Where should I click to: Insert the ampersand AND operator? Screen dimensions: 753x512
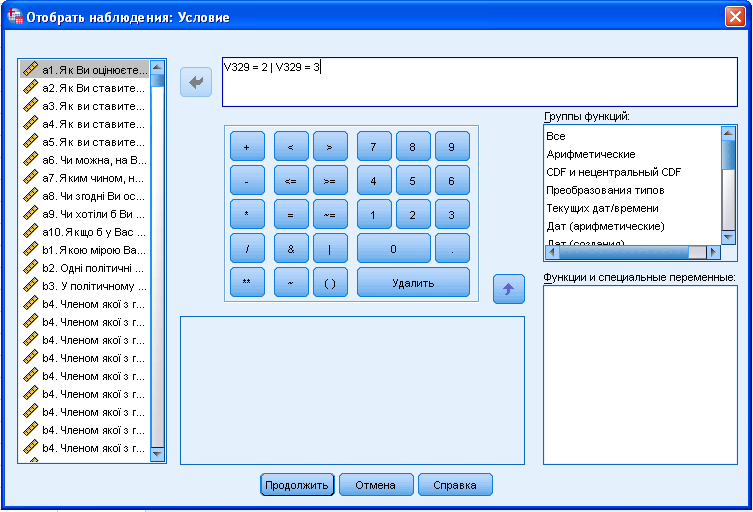coord(290,248)
